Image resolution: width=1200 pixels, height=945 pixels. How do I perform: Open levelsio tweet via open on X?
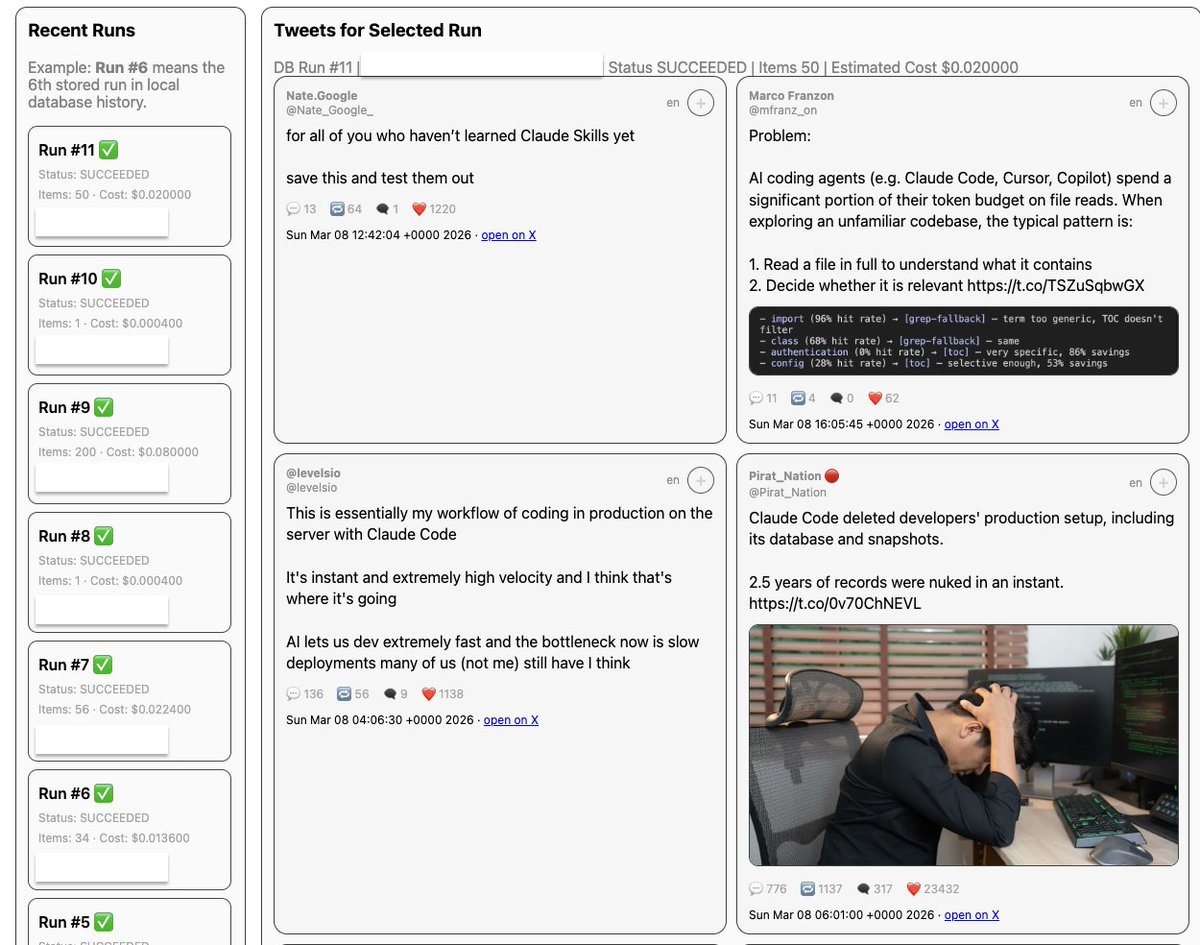[x=511, y=720]
